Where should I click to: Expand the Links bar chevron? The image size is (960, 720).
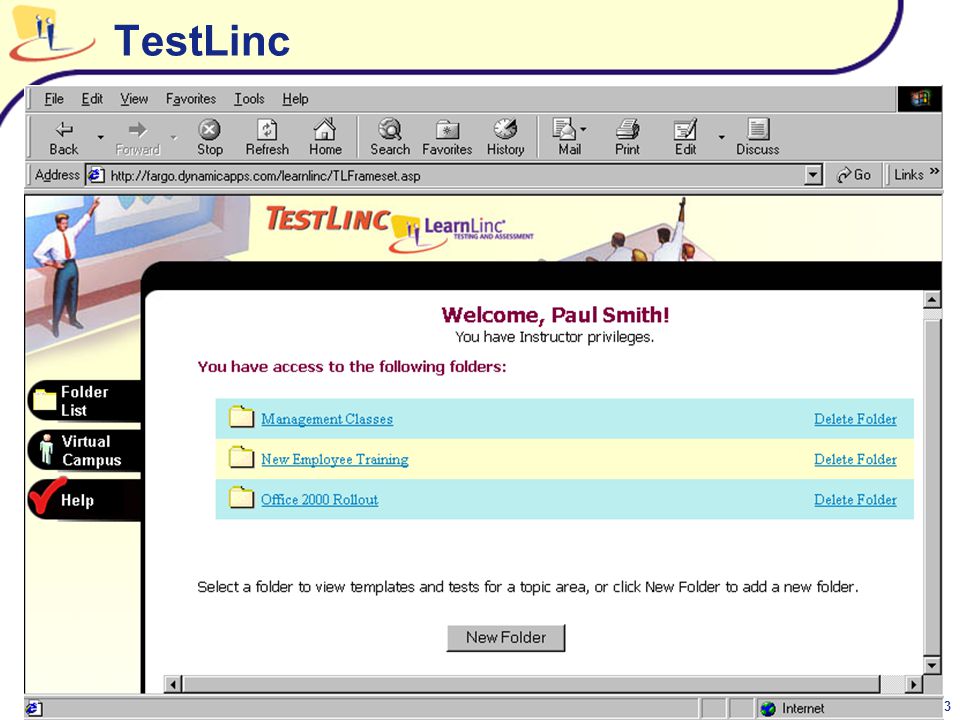point(934,171)
